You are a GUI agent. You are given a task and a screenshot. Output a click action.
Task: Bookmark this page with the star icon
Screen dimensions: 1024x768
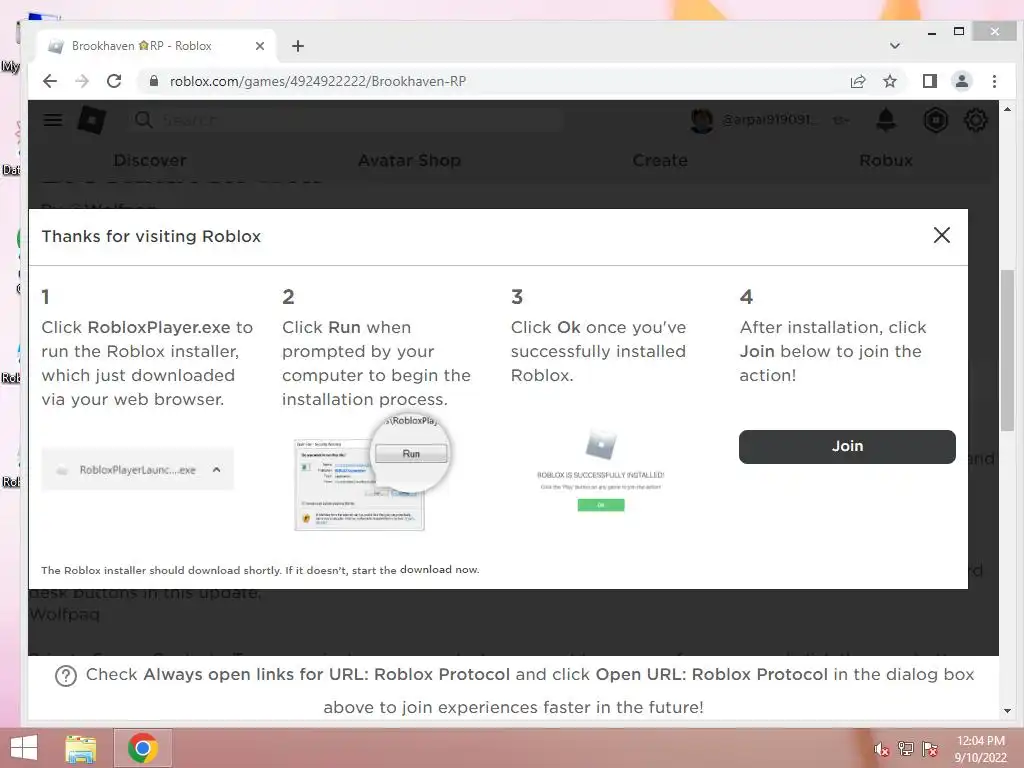889,81
